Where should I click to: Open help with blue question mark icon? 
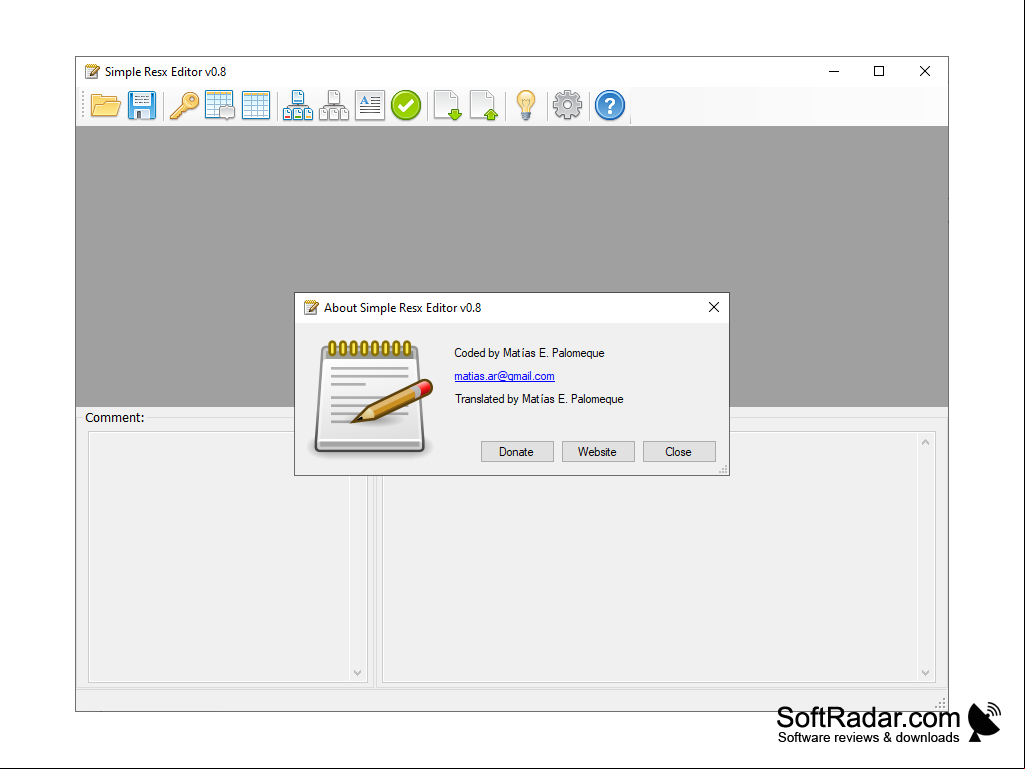point(610,105)
